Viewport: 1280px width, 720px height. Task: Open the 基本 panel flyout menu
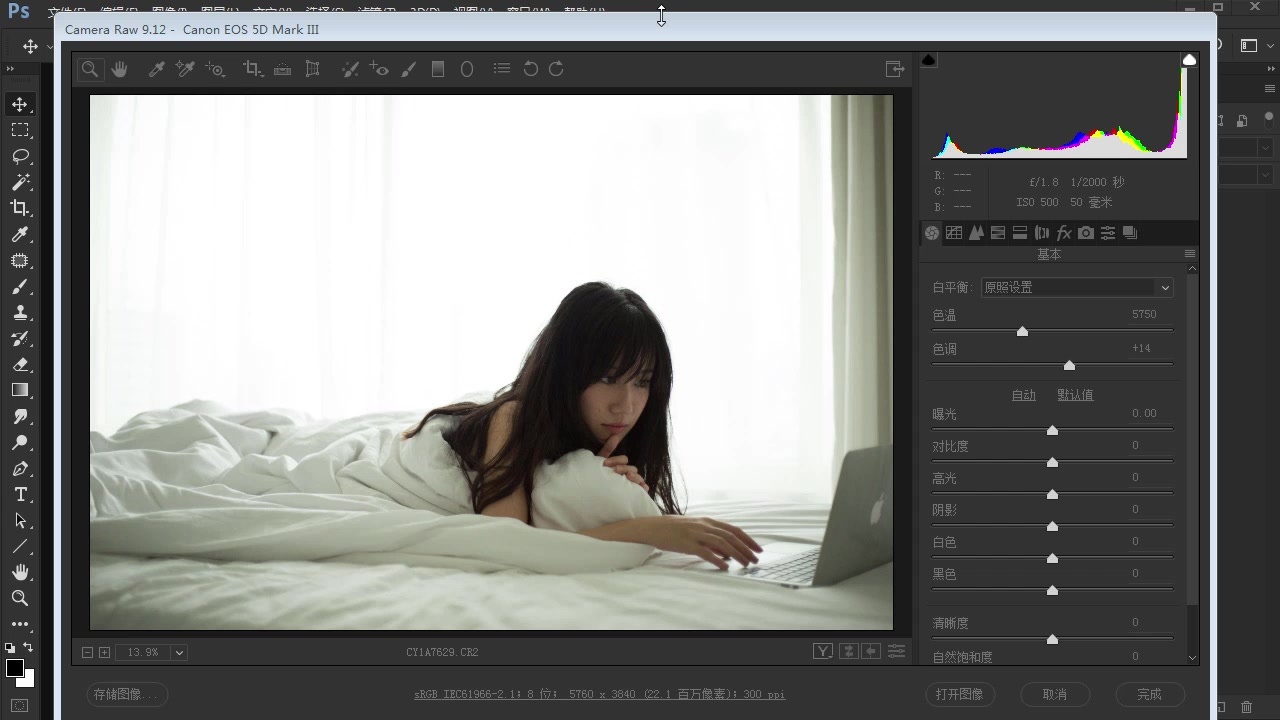click(x=1190, y=254)
